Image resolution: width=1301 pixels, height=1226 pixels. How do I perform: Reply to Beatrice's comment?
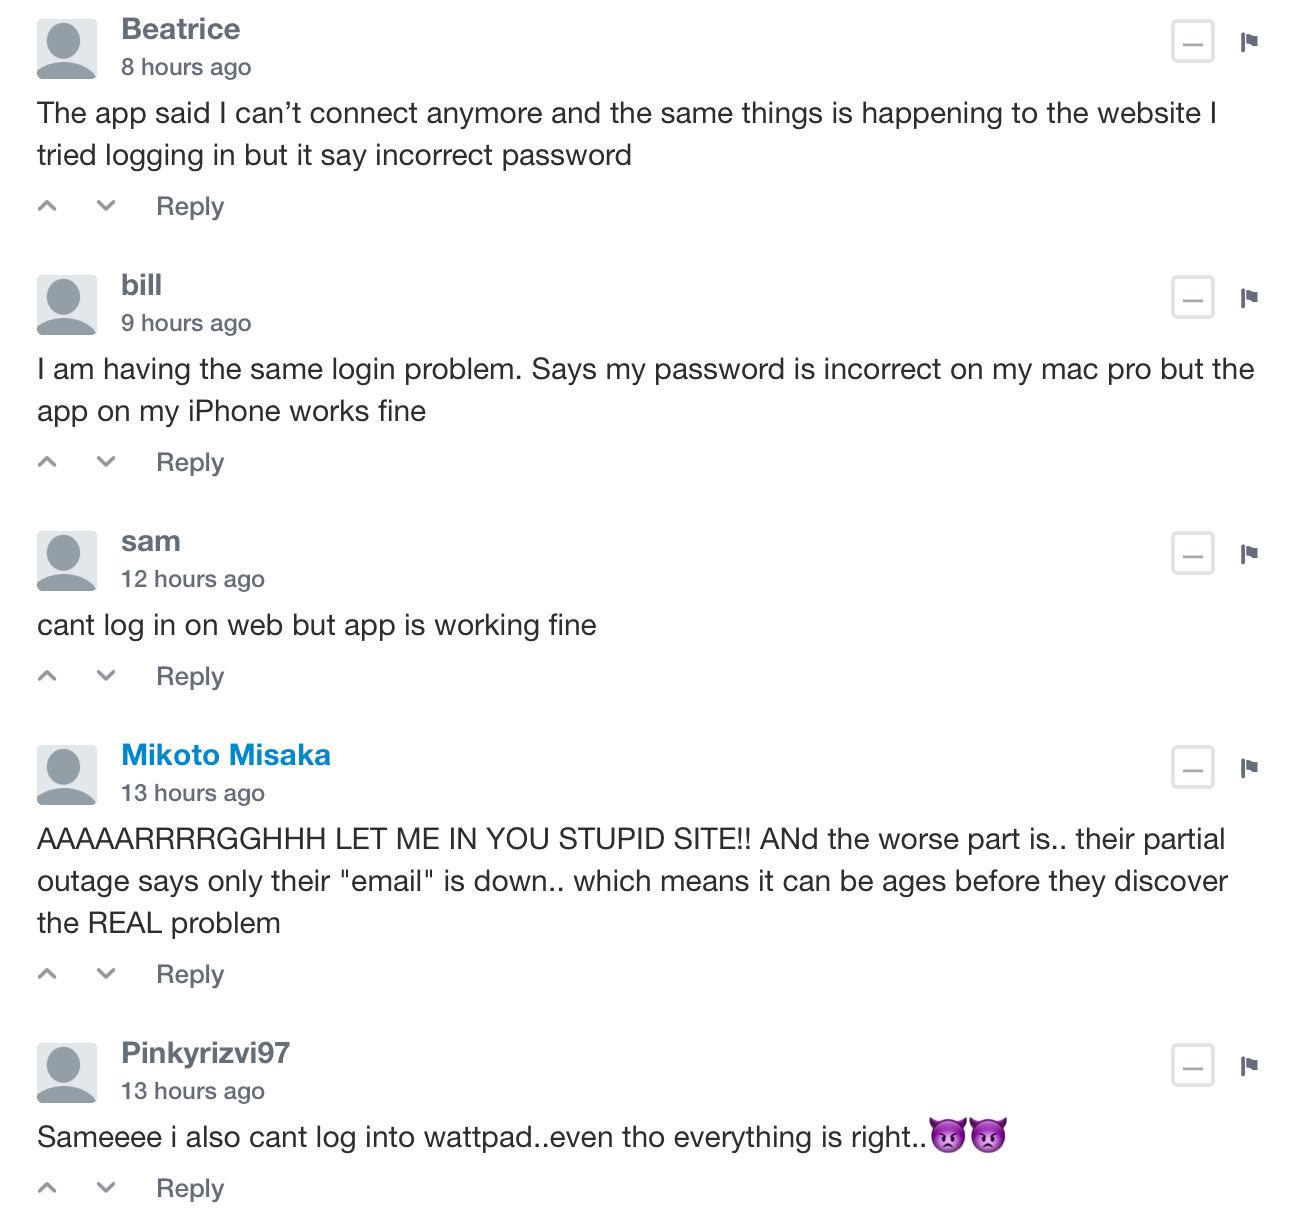190,206
